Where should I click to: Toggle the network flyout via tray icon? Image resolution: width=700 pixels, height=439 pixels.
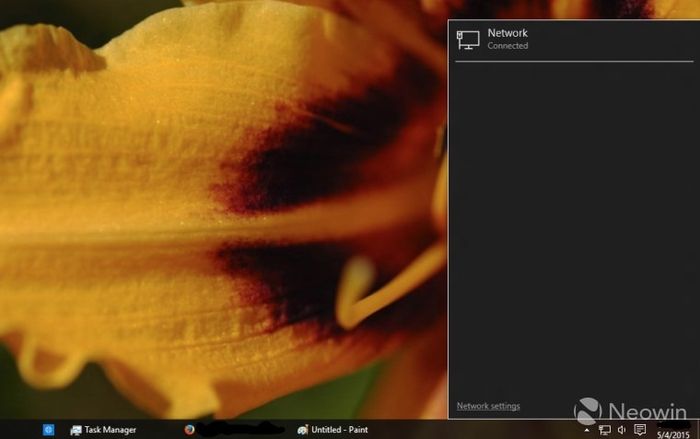[605, 430]
